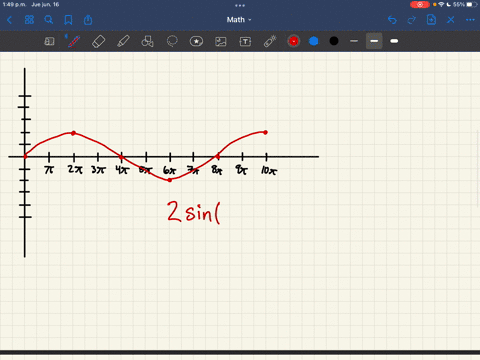Viewport: 480px width, 360px height.
Task: Select the Image insert tool
Action: pyautogui.click(x=221, y=41)
